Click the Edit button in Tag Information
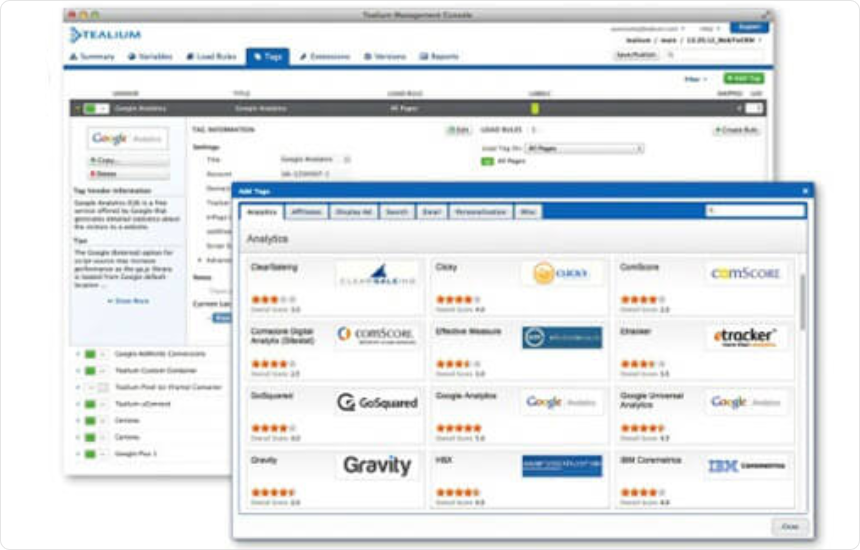 point(458,130)
